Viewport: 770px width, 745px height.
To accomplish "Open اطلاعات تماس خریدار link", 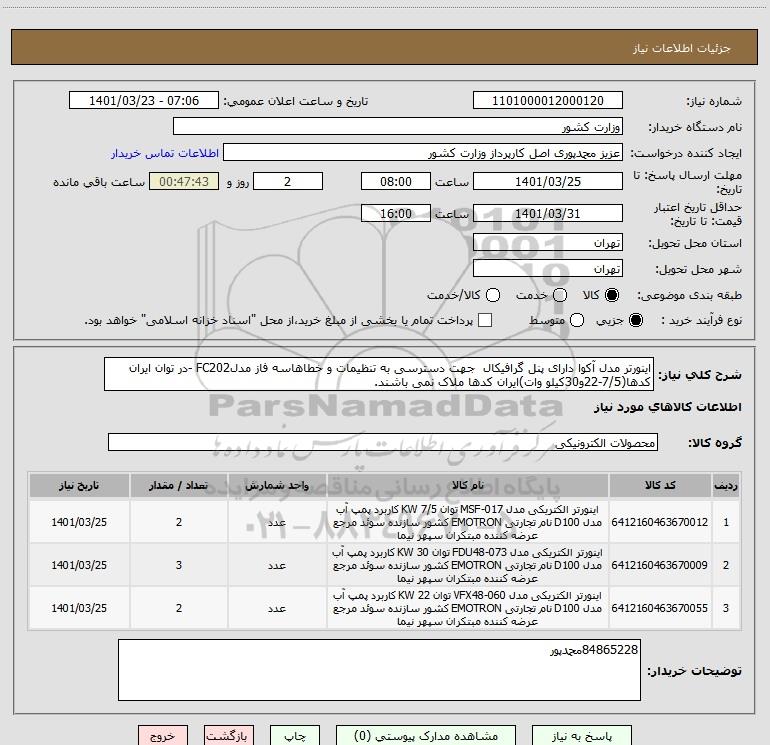I will tap(165, 153).
